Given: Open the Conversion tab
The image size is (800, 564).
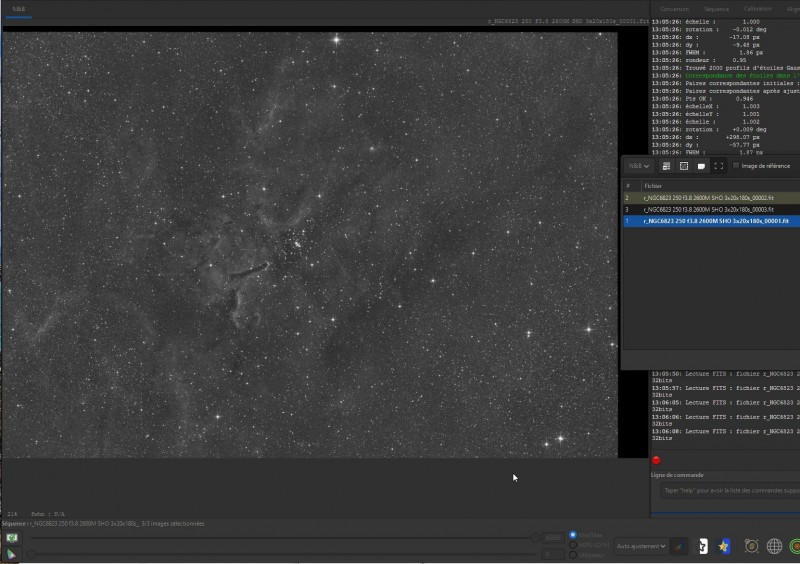Looking at the screenshot, I should tap(674, 9).
